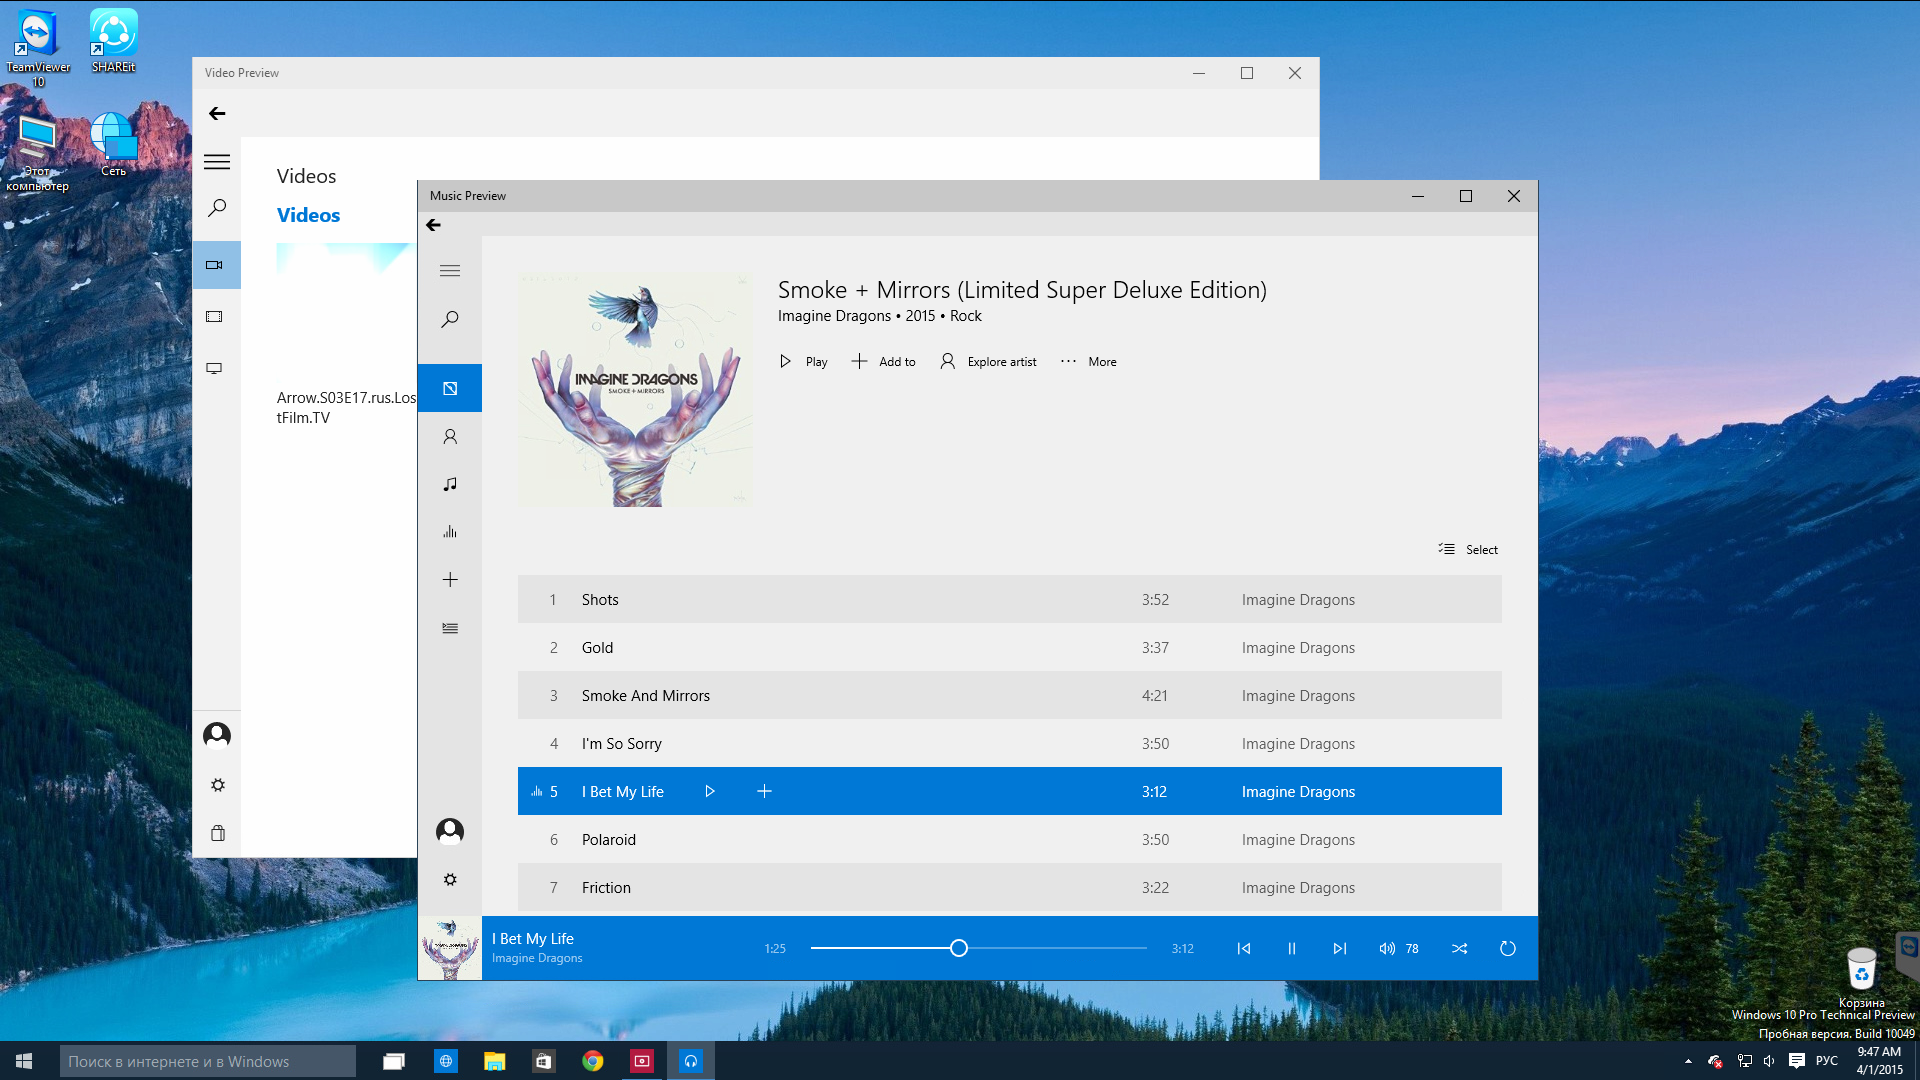Open search in Music Preview sidebar
1920x1080 pixels.
click(450, 319)
